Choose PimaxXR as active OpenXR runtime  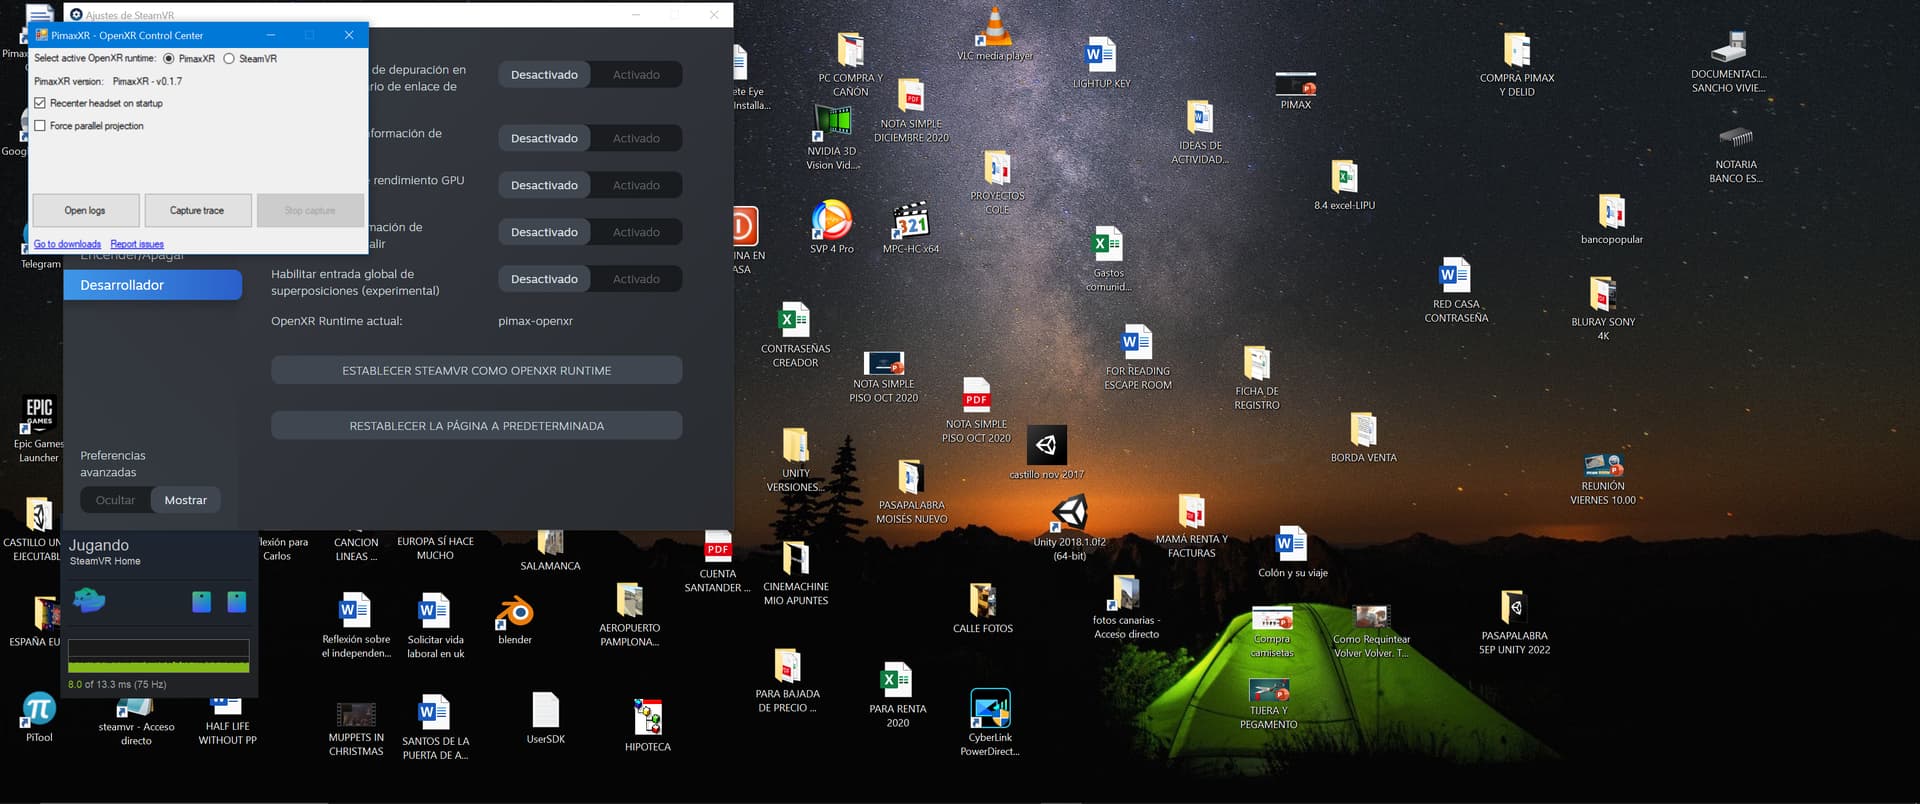(x=189, y=59)
